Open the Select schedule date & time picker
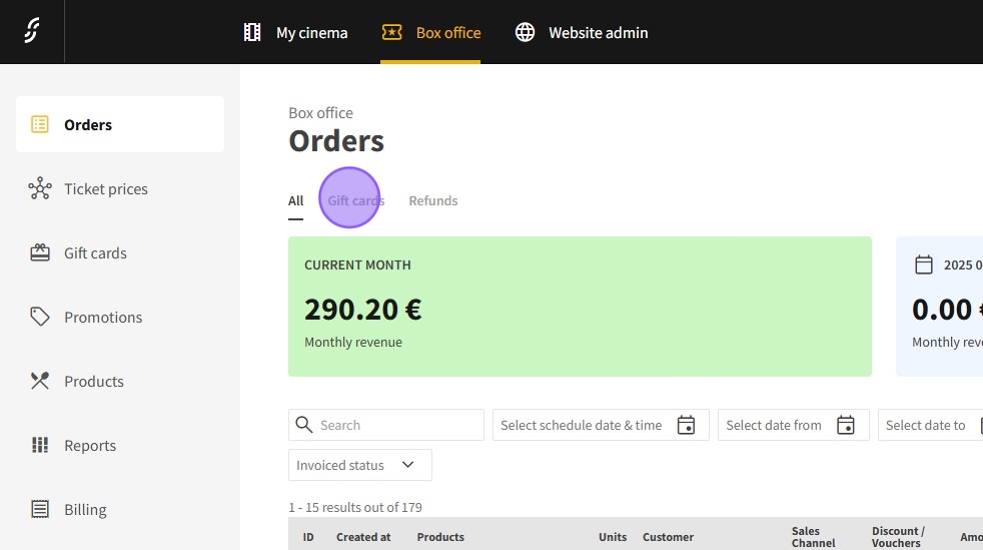The height and width of the screenshot is (550, 983). (582, 425)
